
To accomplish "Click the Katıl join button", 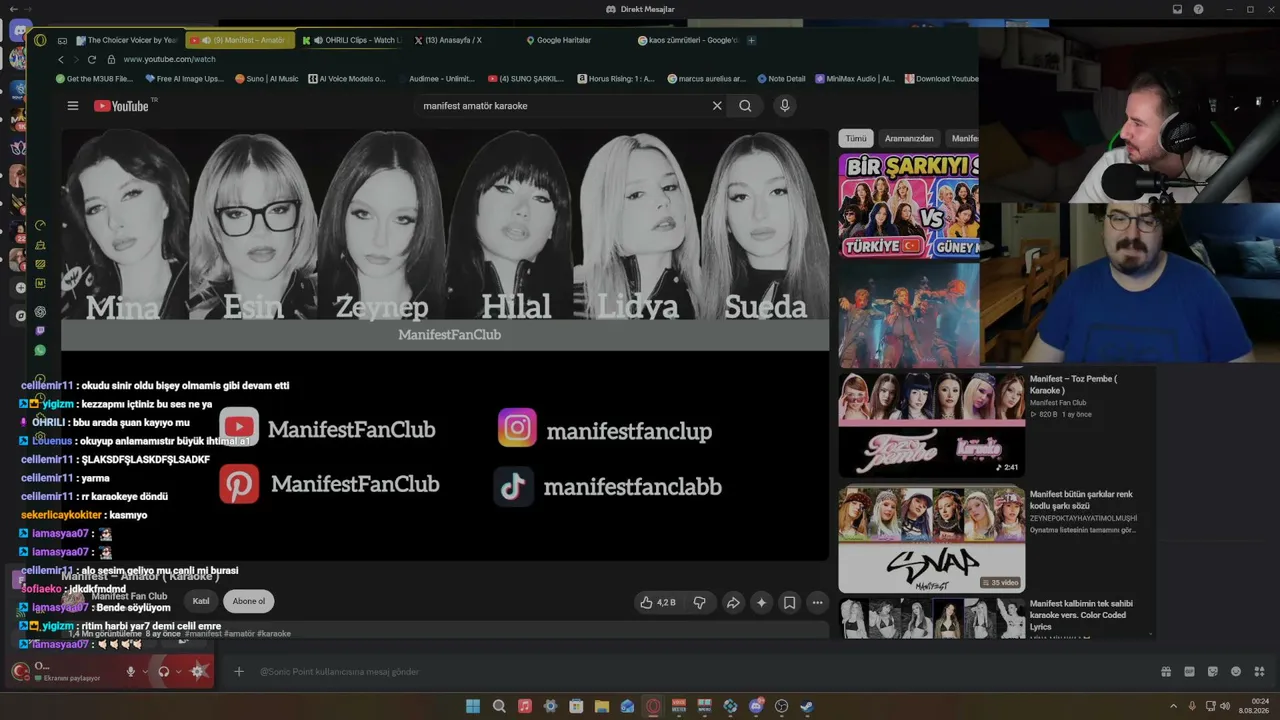I will pos(201,601).
